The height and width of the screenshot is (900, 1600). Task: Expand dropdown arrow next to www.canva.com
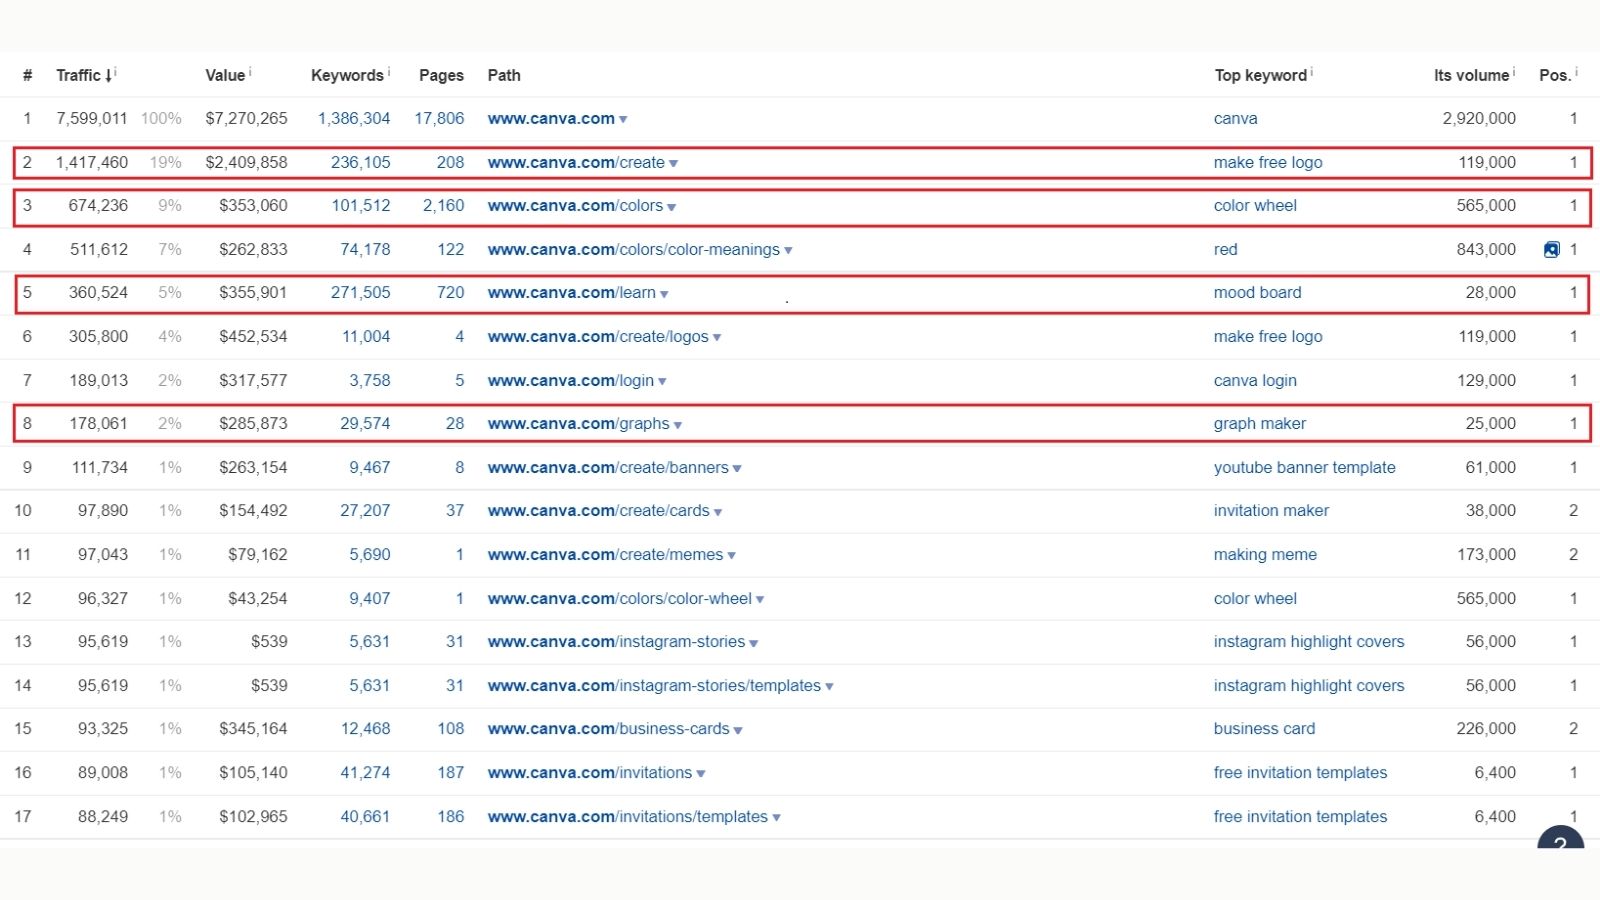[x=623, y=120]
